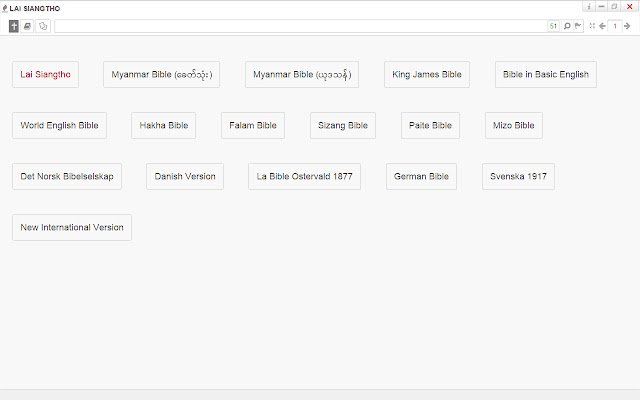Select Sizang Bible

coord(343,125)
